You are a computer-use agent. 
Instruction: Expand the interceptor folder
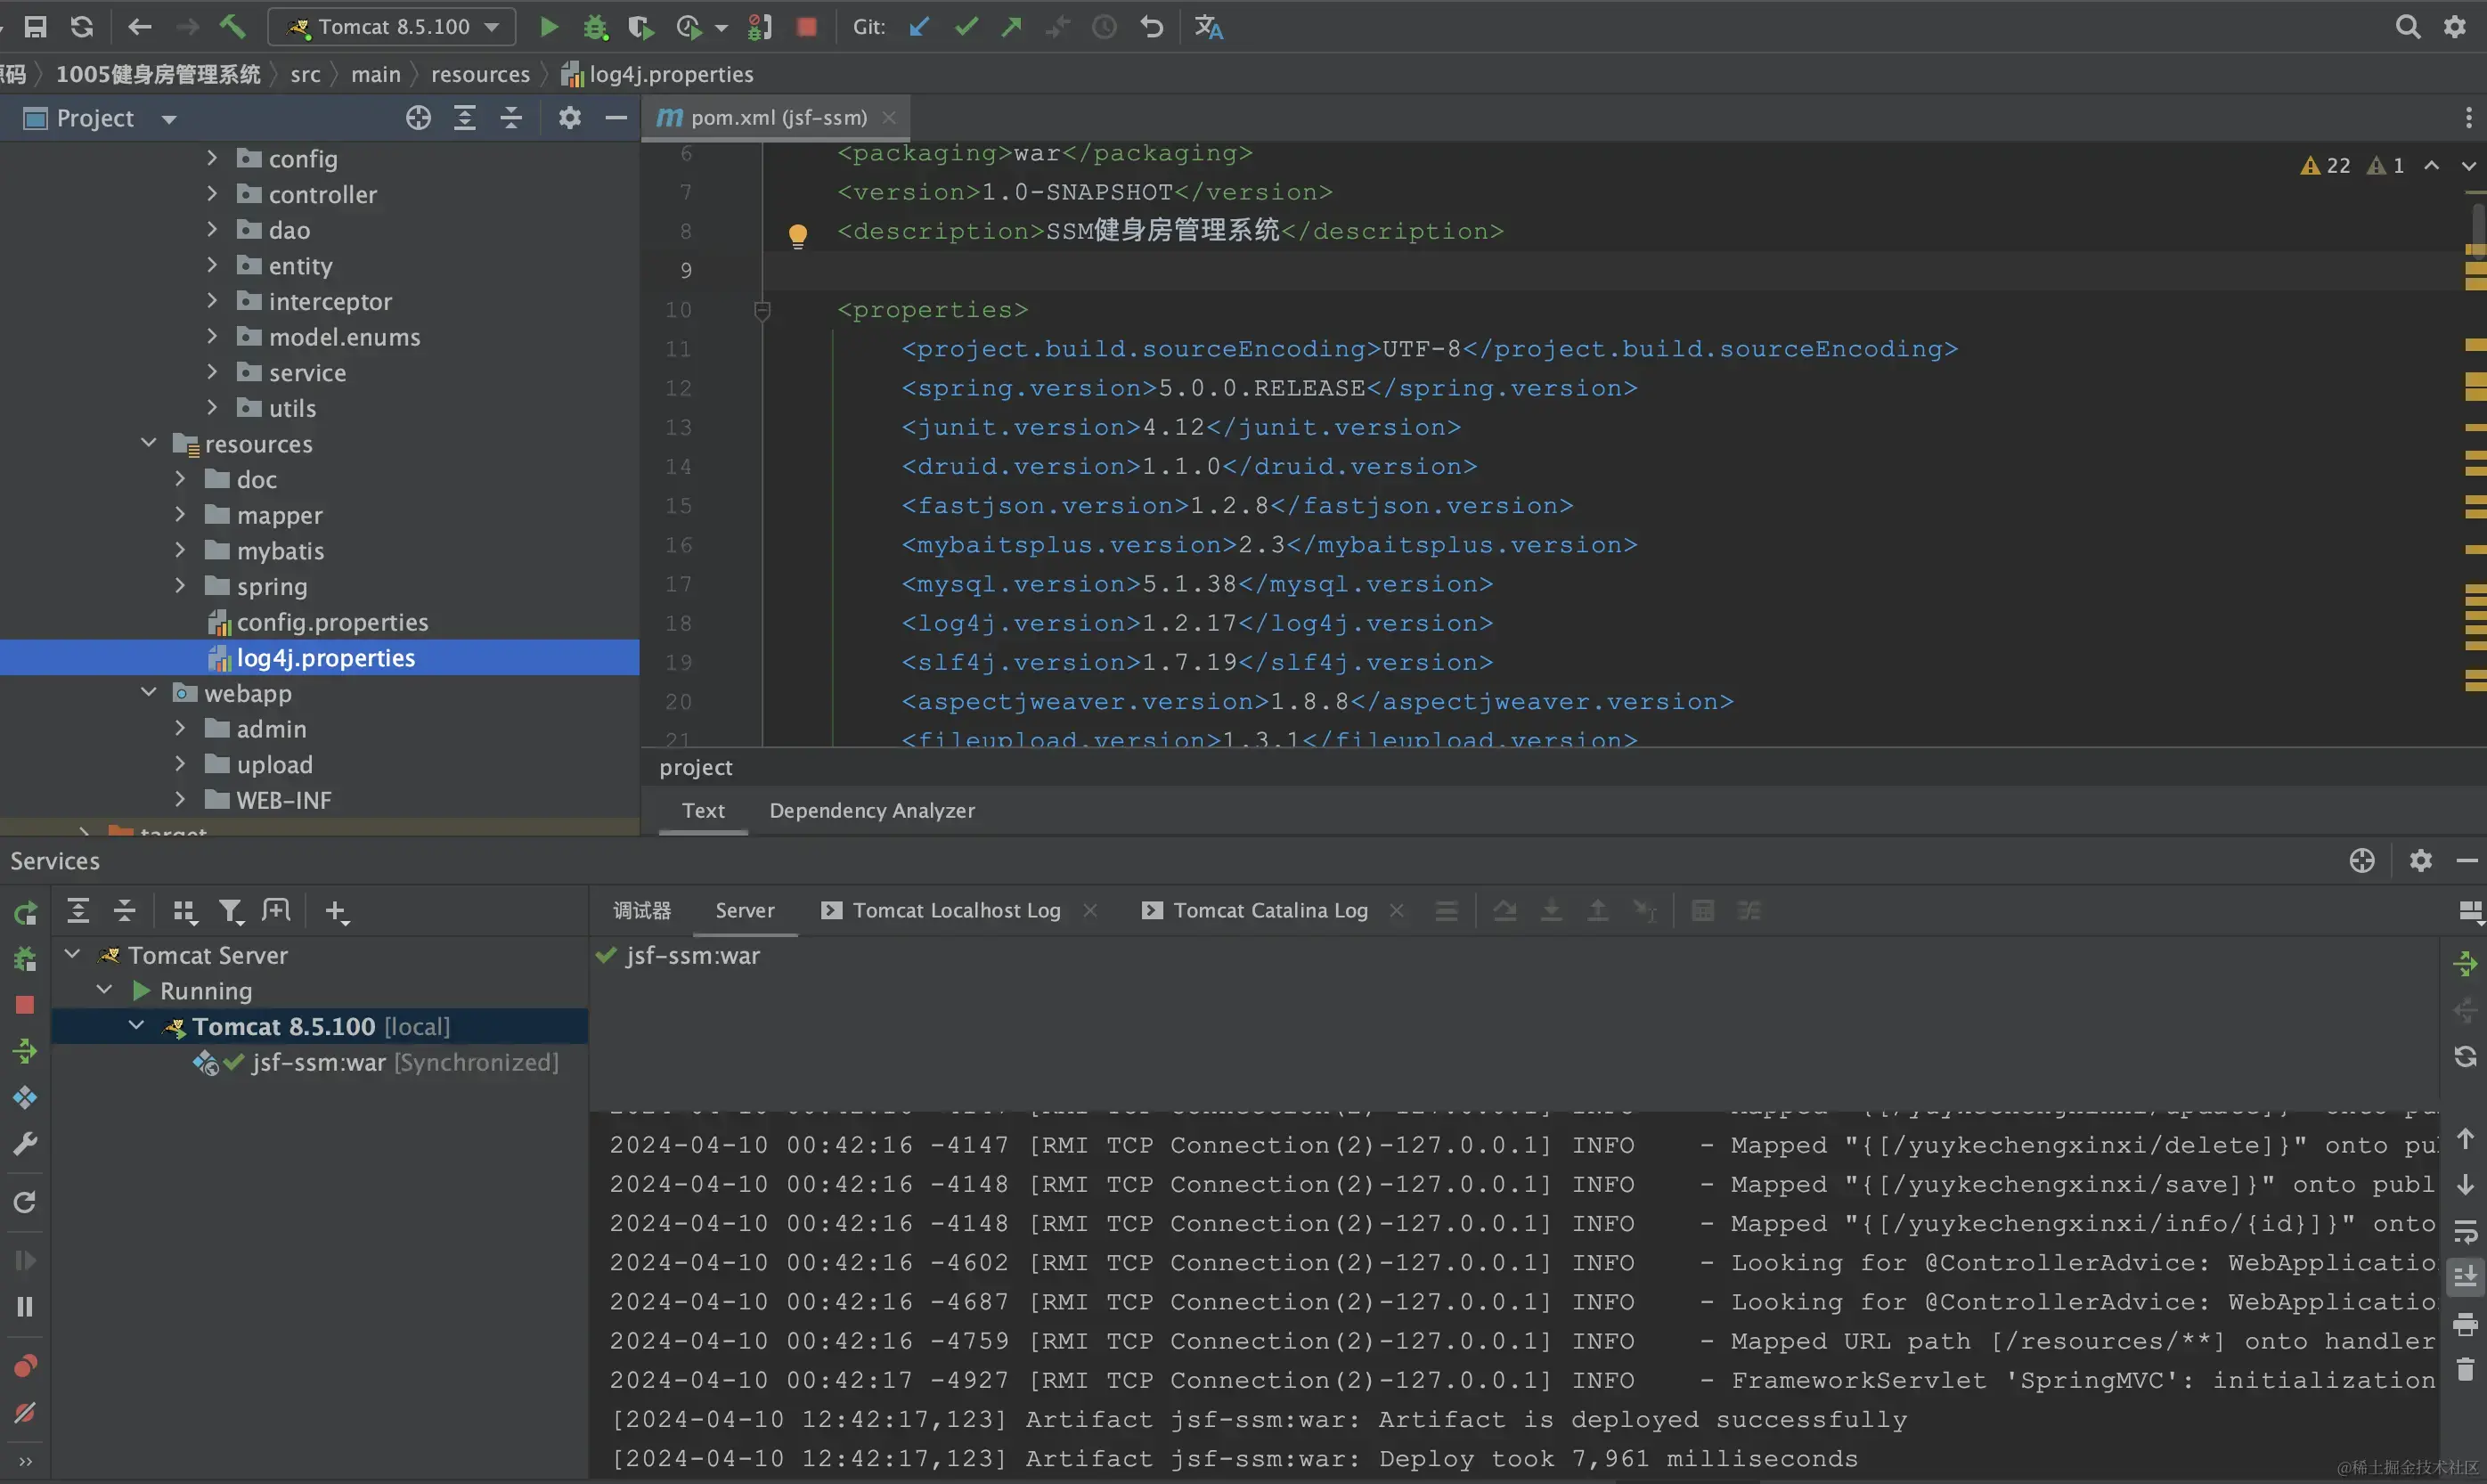[211, 301]
